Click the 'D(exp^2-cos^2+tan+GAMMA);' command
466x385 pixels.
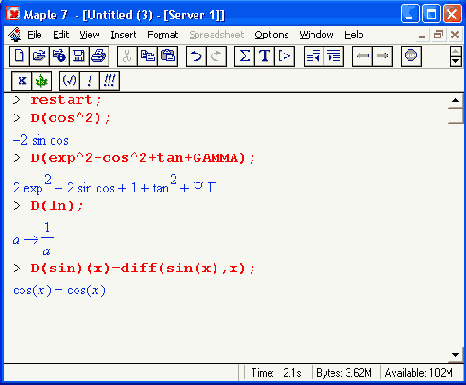pos(142,158)
